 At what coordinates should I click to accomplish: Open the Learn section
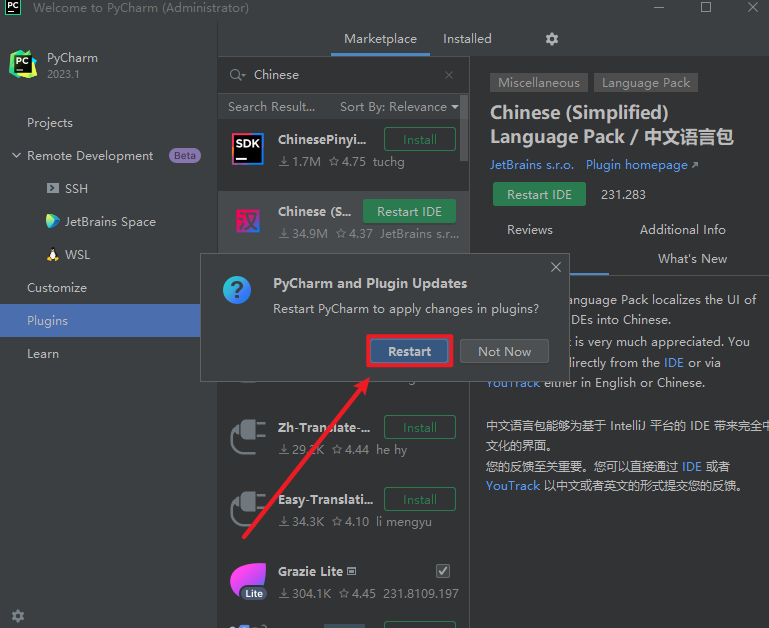[x=43, y=354]
